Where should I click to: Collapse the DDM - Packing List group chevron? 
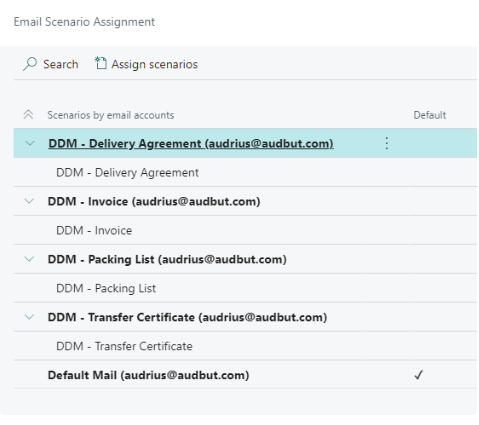click(29, 259)
